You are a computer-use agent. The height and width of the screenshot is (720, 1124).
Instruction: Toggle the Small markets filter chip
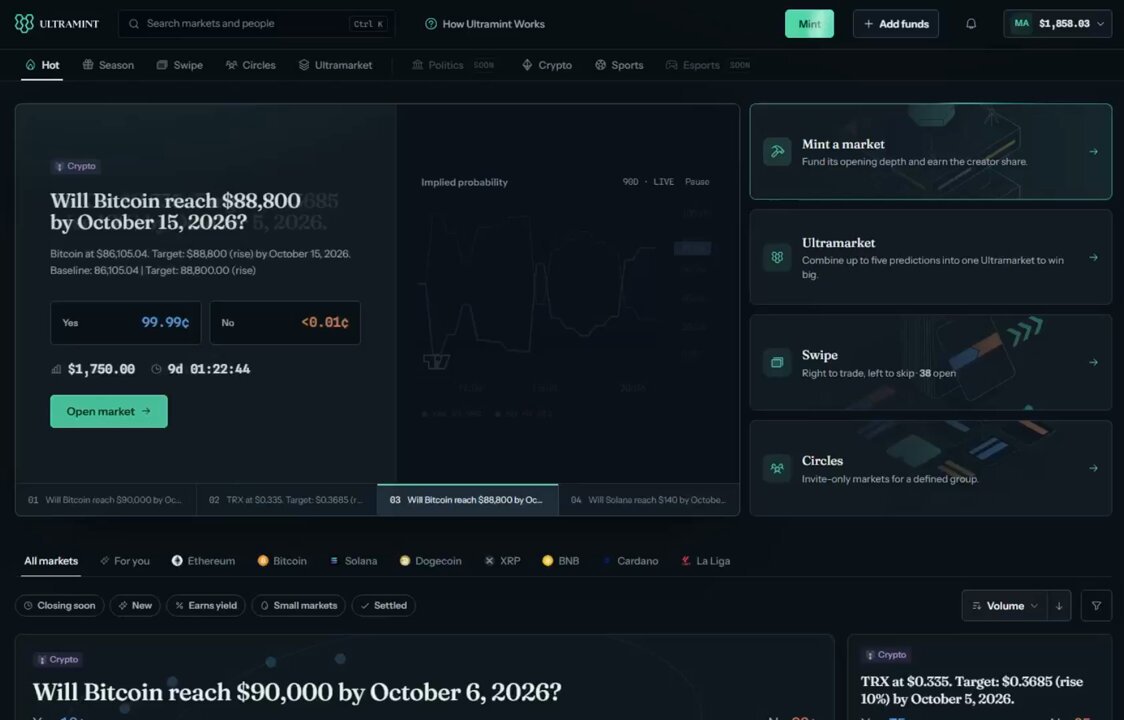[298, 606]
